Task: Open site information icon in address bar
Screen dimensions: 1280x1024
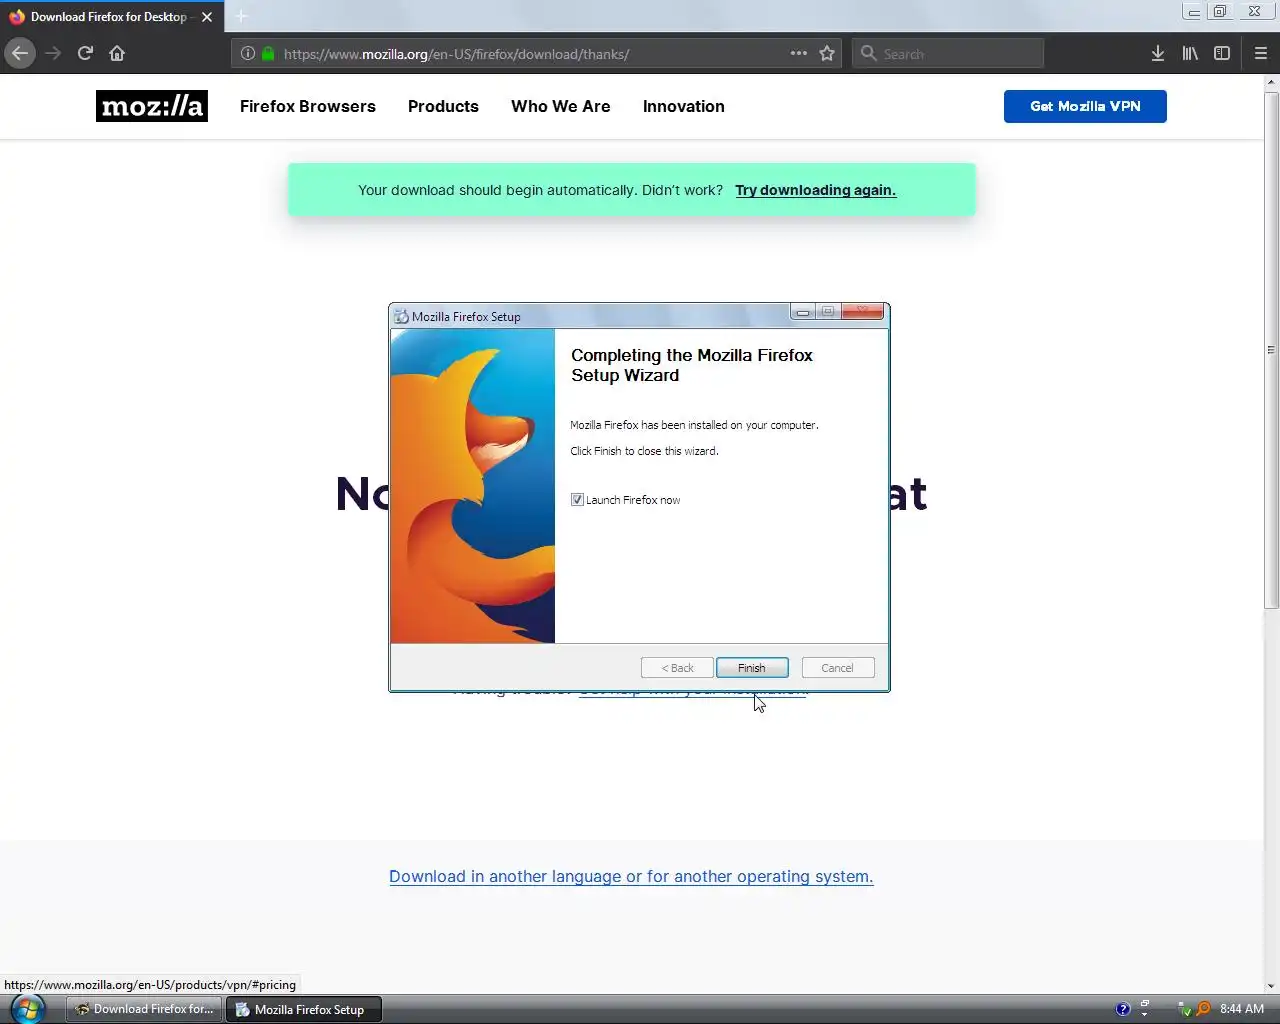Action: 248,53
